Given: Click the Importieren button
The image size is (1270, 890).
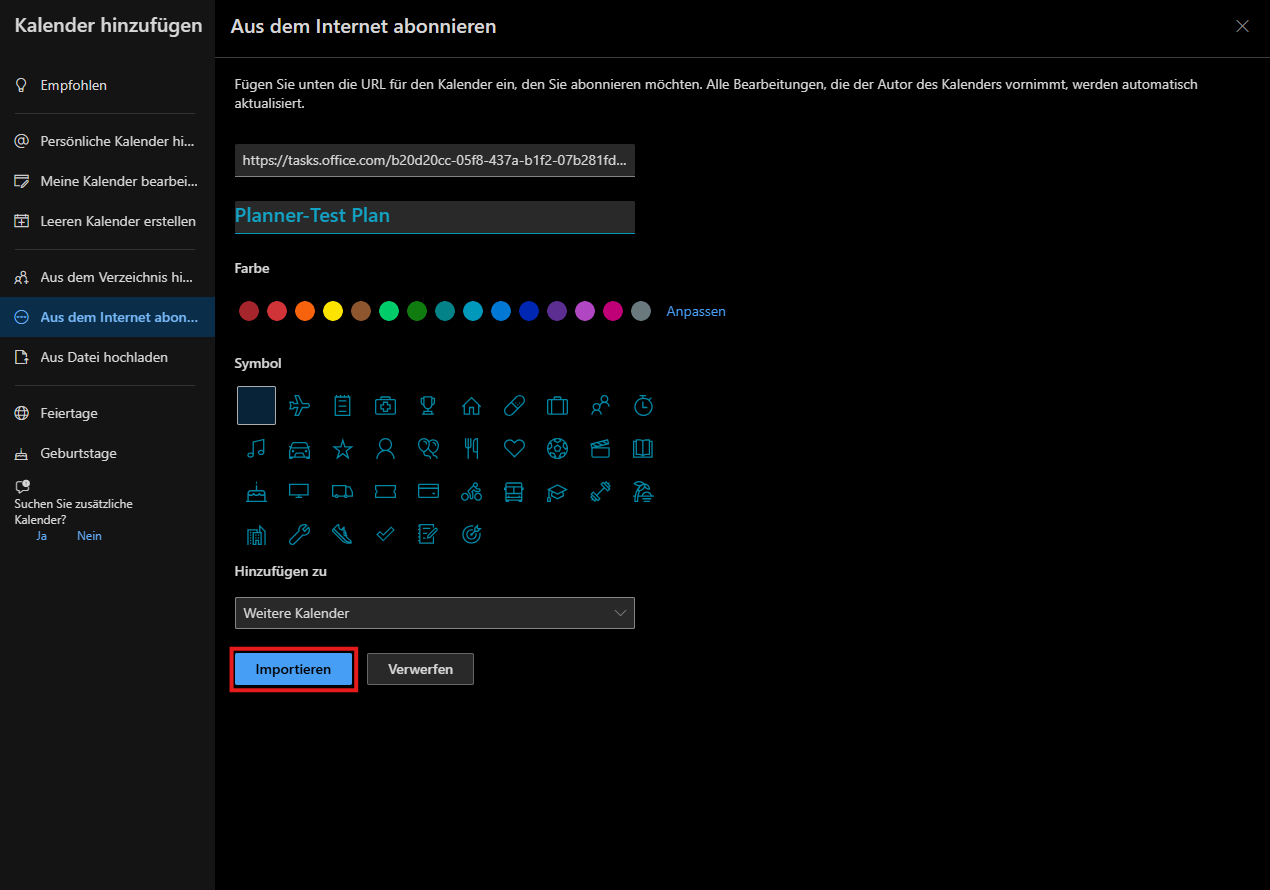Looking at the screenshot, I should [x=293, y=669].
